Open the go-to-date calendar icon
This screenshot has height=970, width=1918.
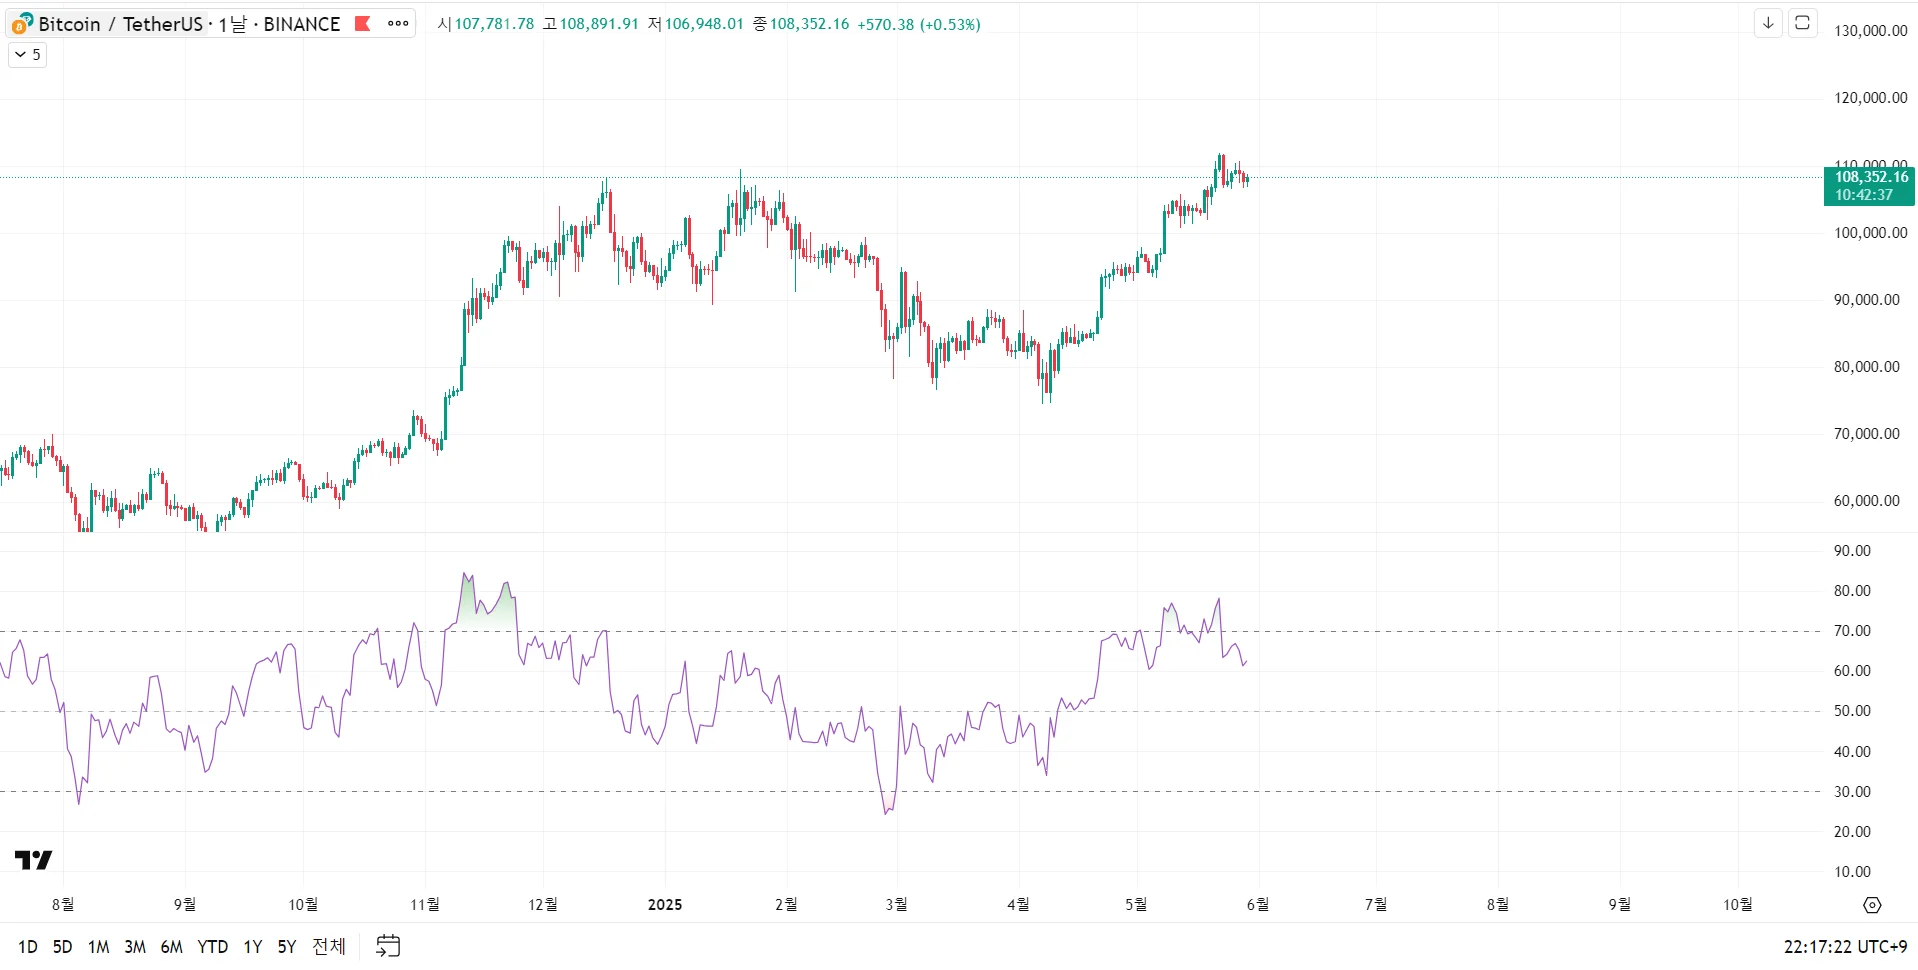388,945
